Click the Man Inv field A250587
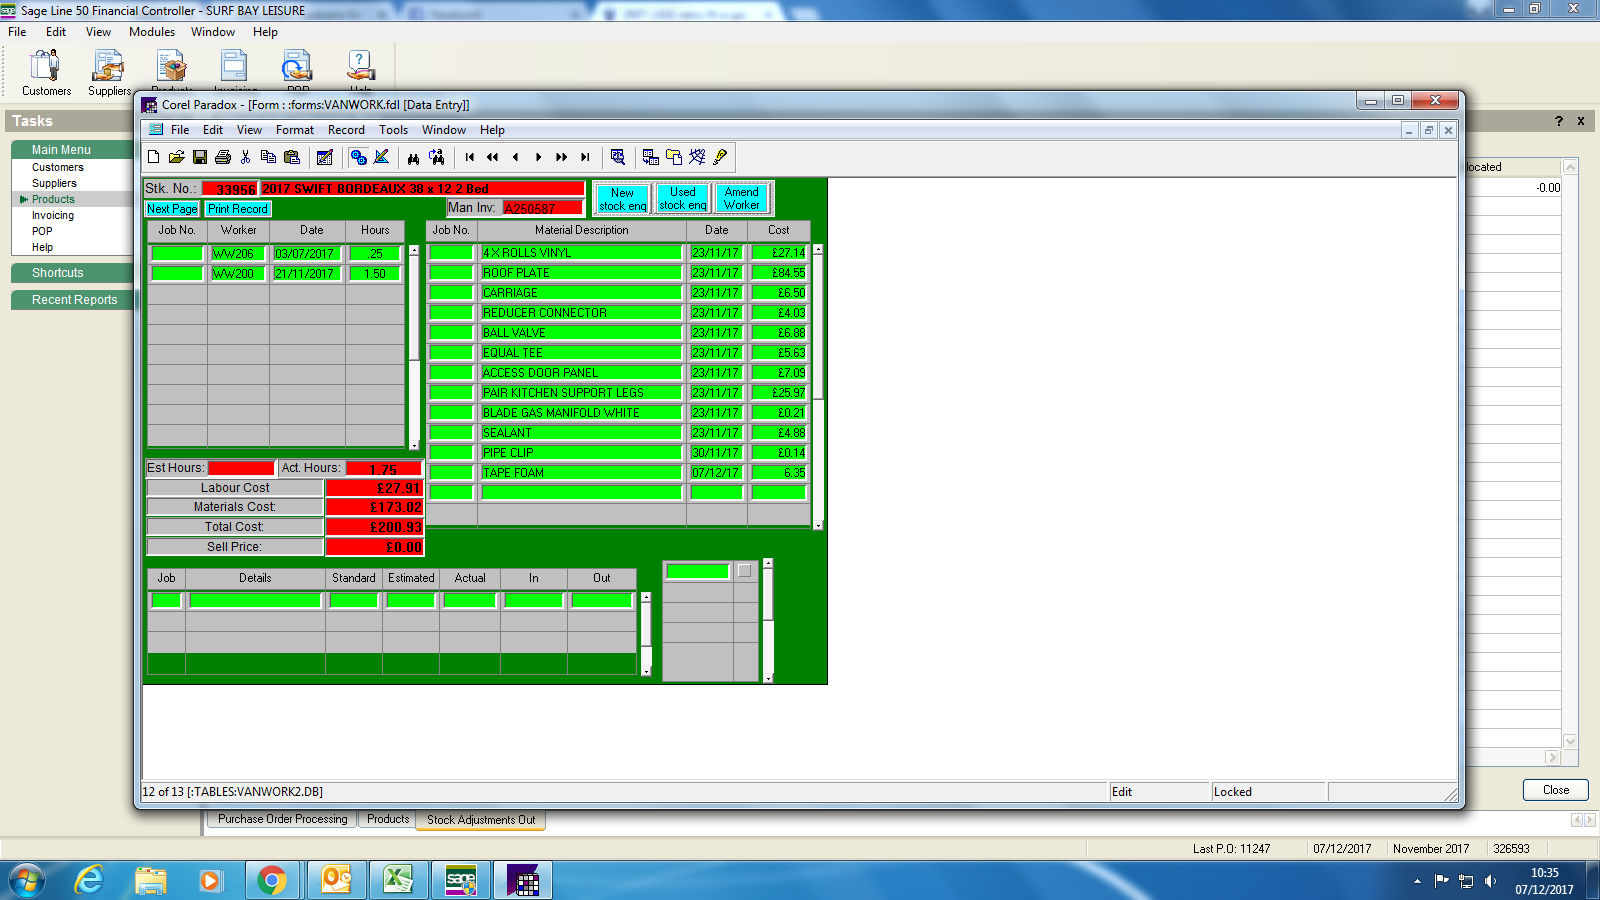This screenshot has width=1600, height=900. [542, 208]
